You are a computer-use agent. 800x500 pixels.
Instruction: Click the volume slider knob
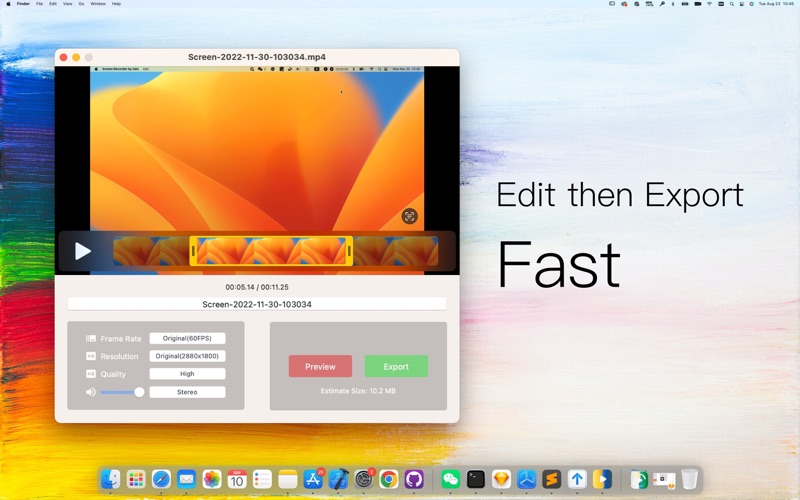(x=139, y=392)
